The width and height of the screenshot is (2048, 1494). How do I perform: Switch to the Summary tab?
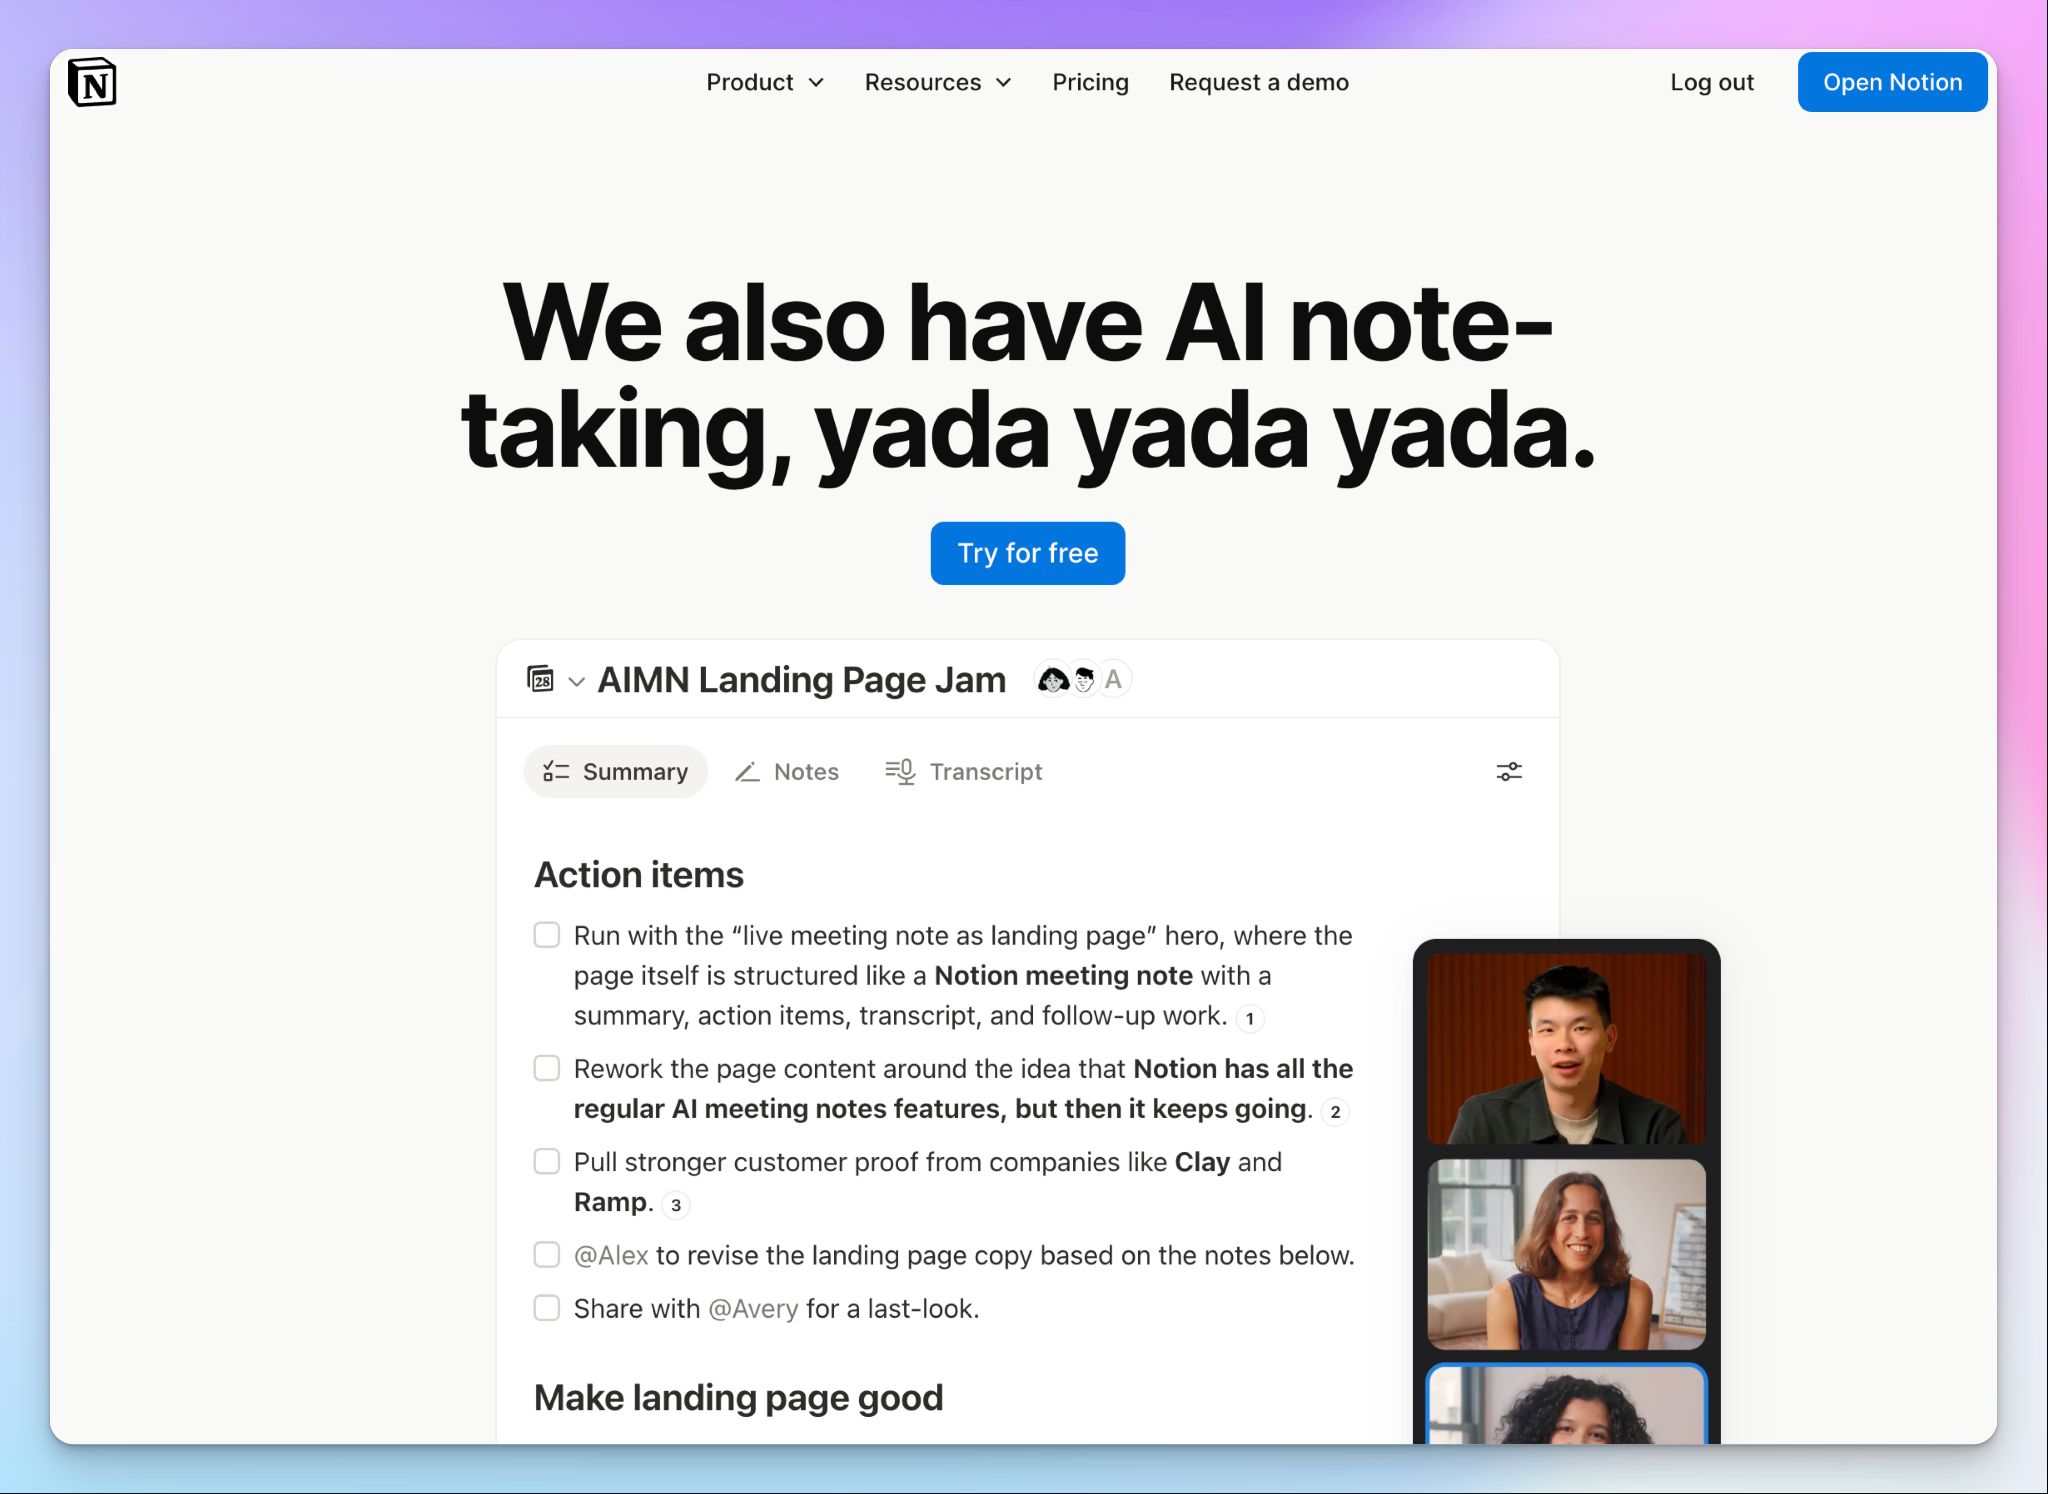(x=615, y=772)
